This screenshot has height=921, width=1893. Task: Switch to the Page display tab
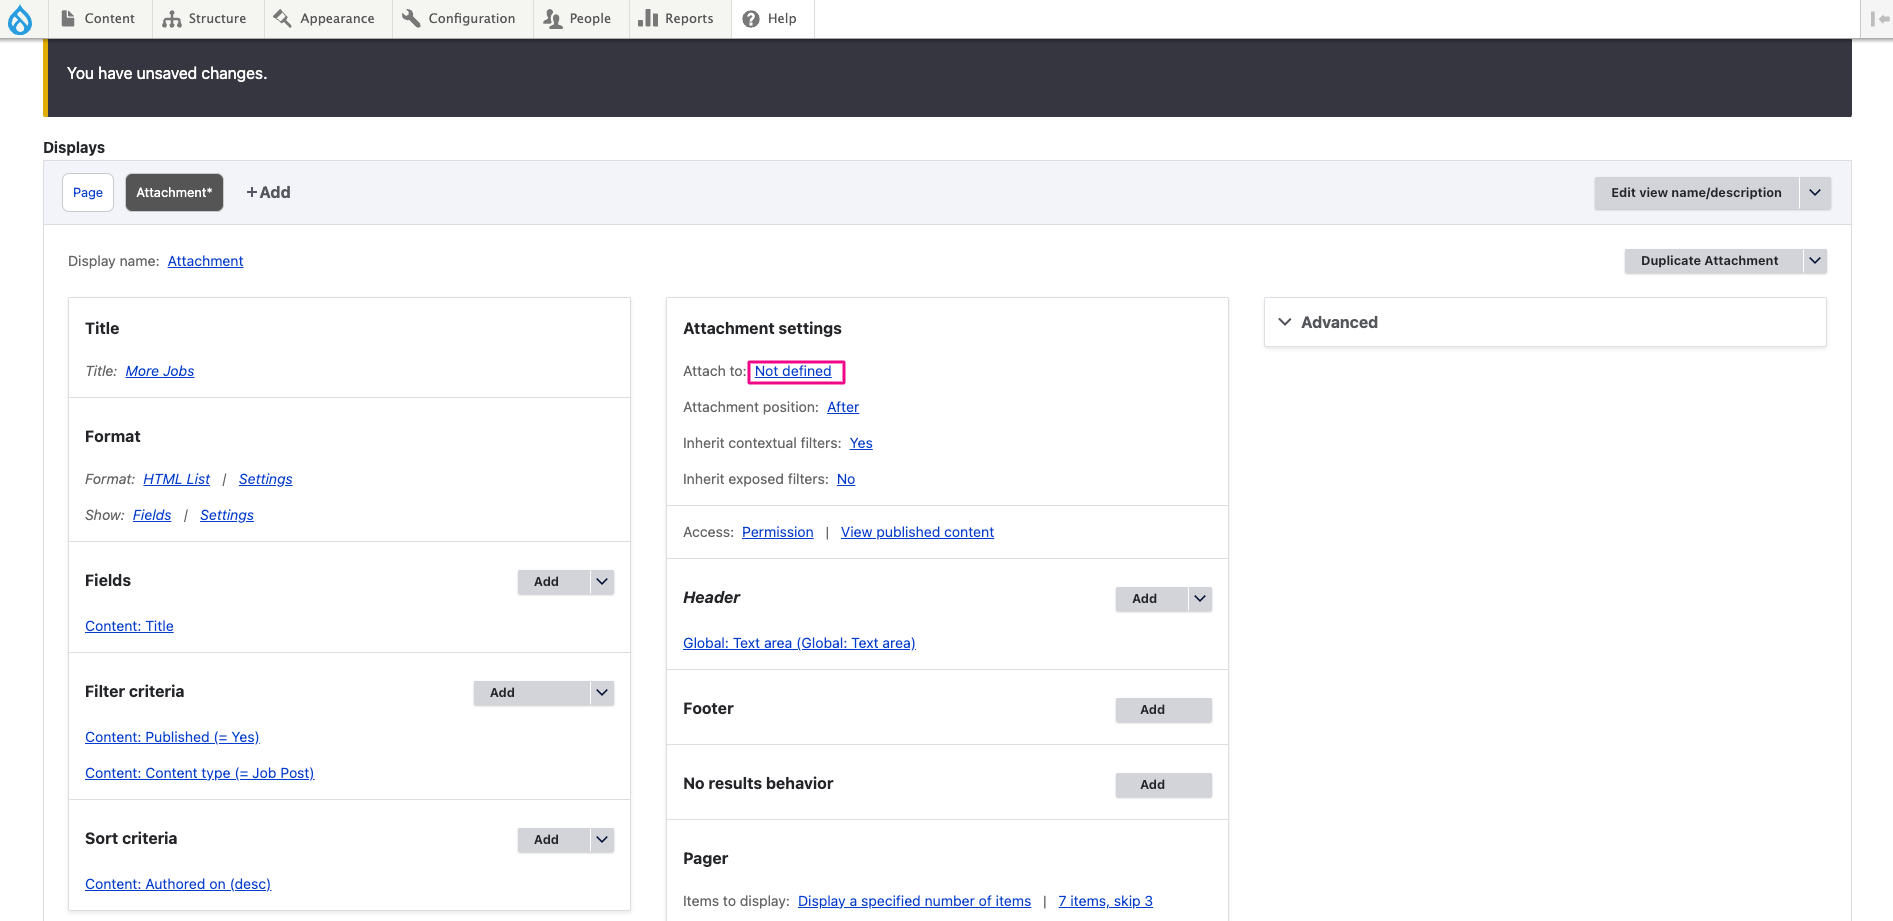click(x=88, y=193)
